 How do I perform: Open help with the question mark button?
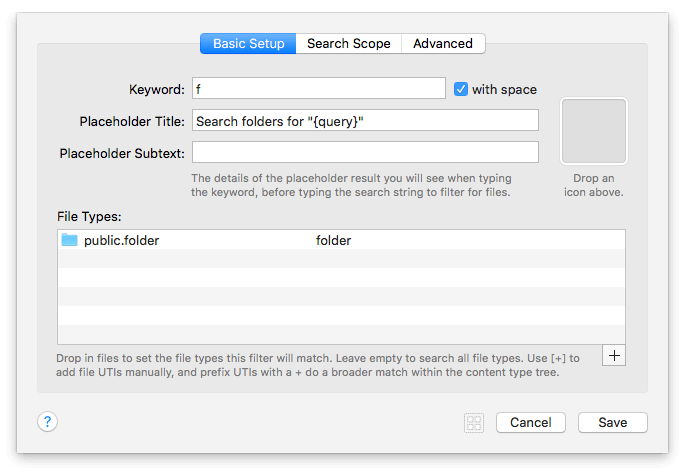[47, 422]
